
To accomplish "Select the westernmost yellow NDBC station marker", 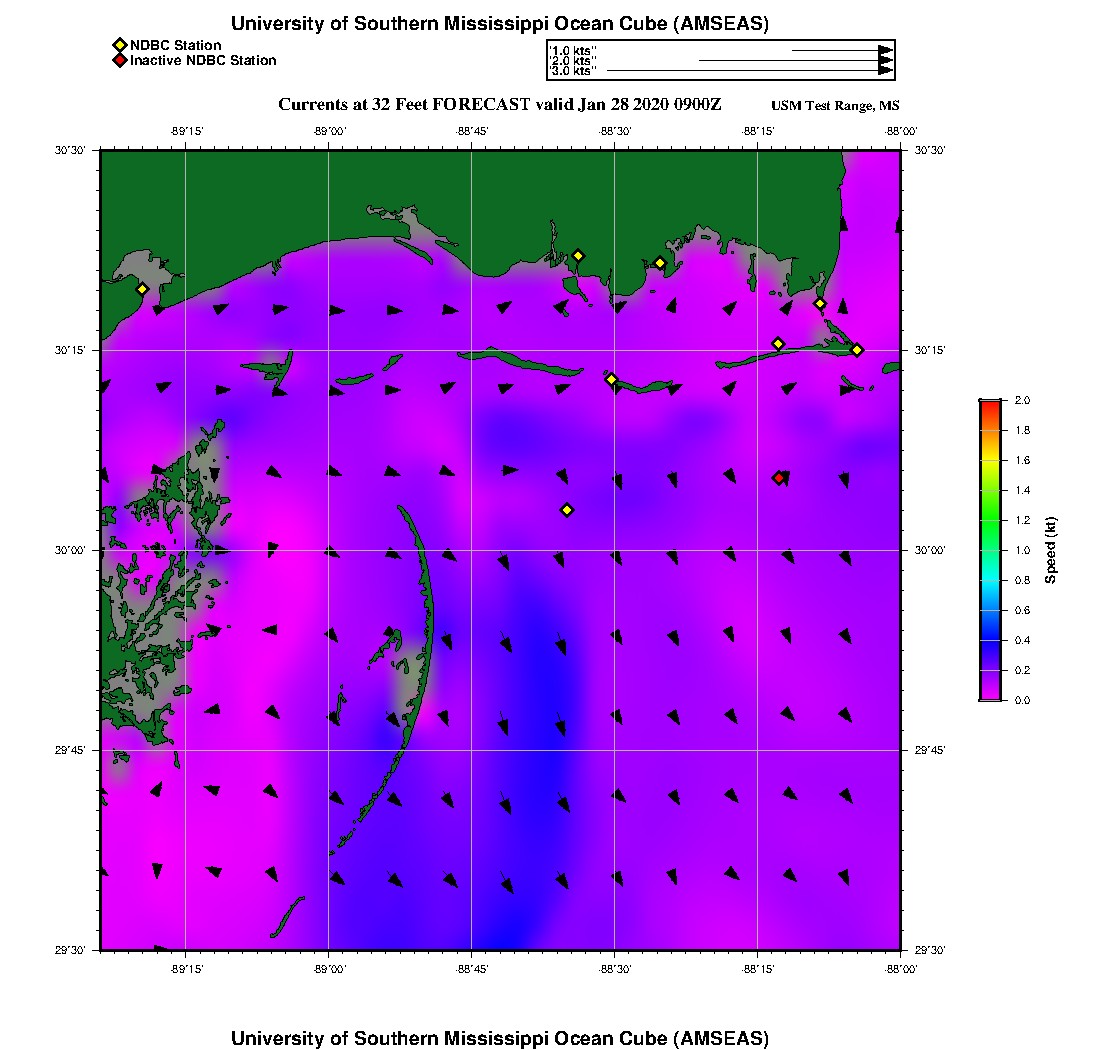I will (x=143, y=289).
